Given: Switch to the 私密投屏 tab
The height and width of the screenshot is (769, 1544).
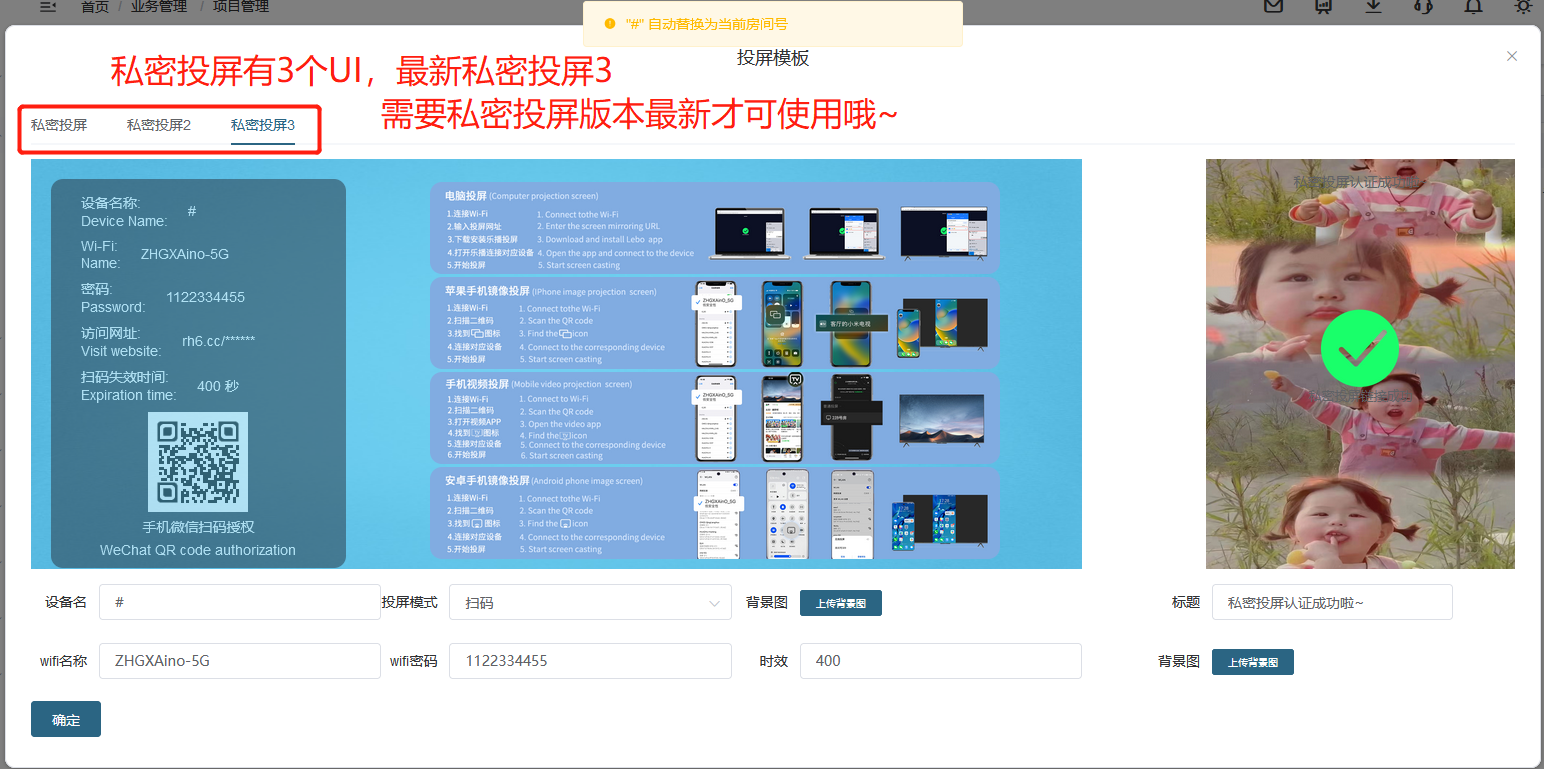Looking at the screenshot, I should pos(59,125).
